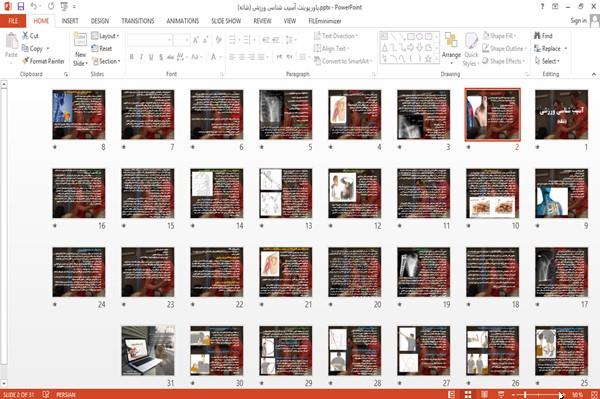Switch to the DESIGN tab
The height and width of the screenshot is (399, 600).
click(99, 21)
